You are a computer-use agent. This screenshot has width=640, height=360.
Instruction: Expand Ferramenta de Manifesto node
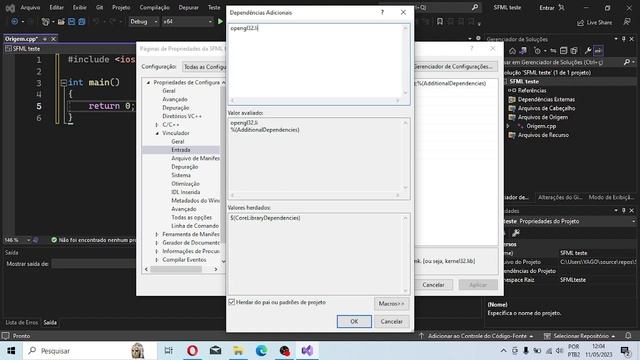coord(157,234)
